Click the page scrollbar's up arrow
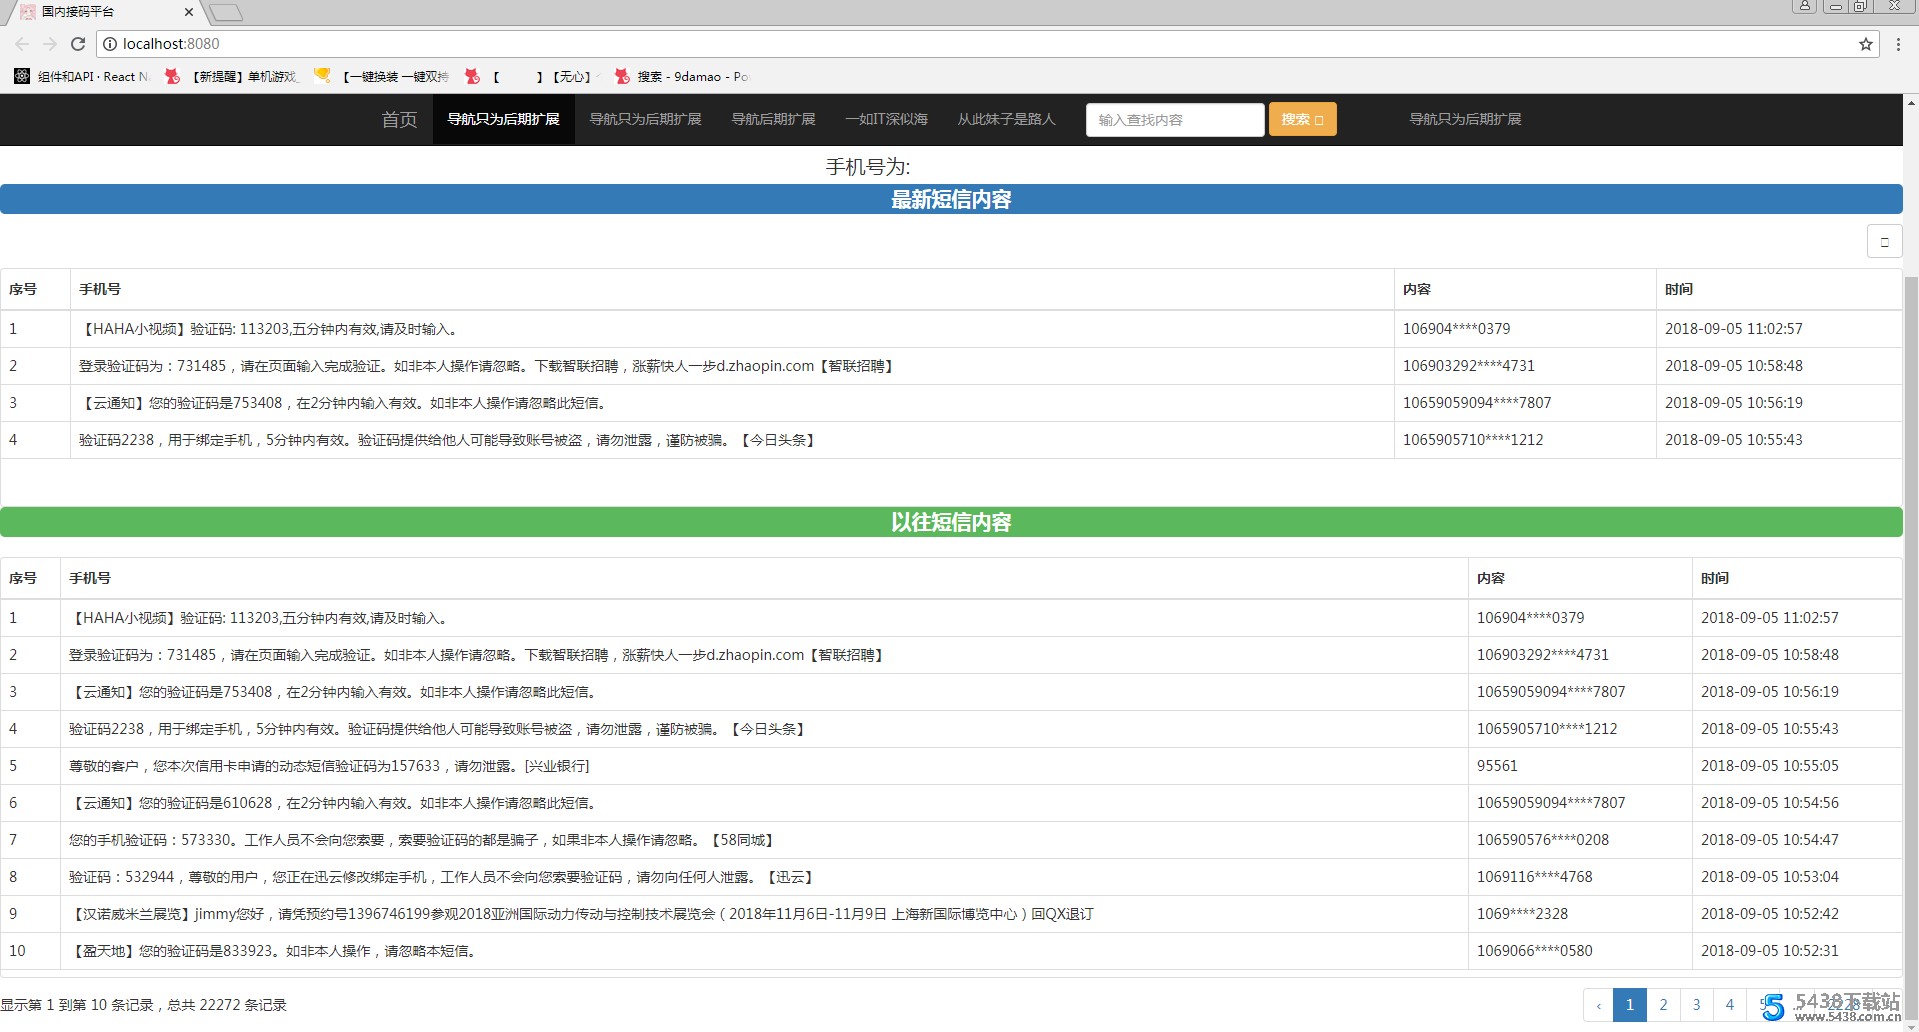This screenshot has width=1919, height=1032. 1910,102
